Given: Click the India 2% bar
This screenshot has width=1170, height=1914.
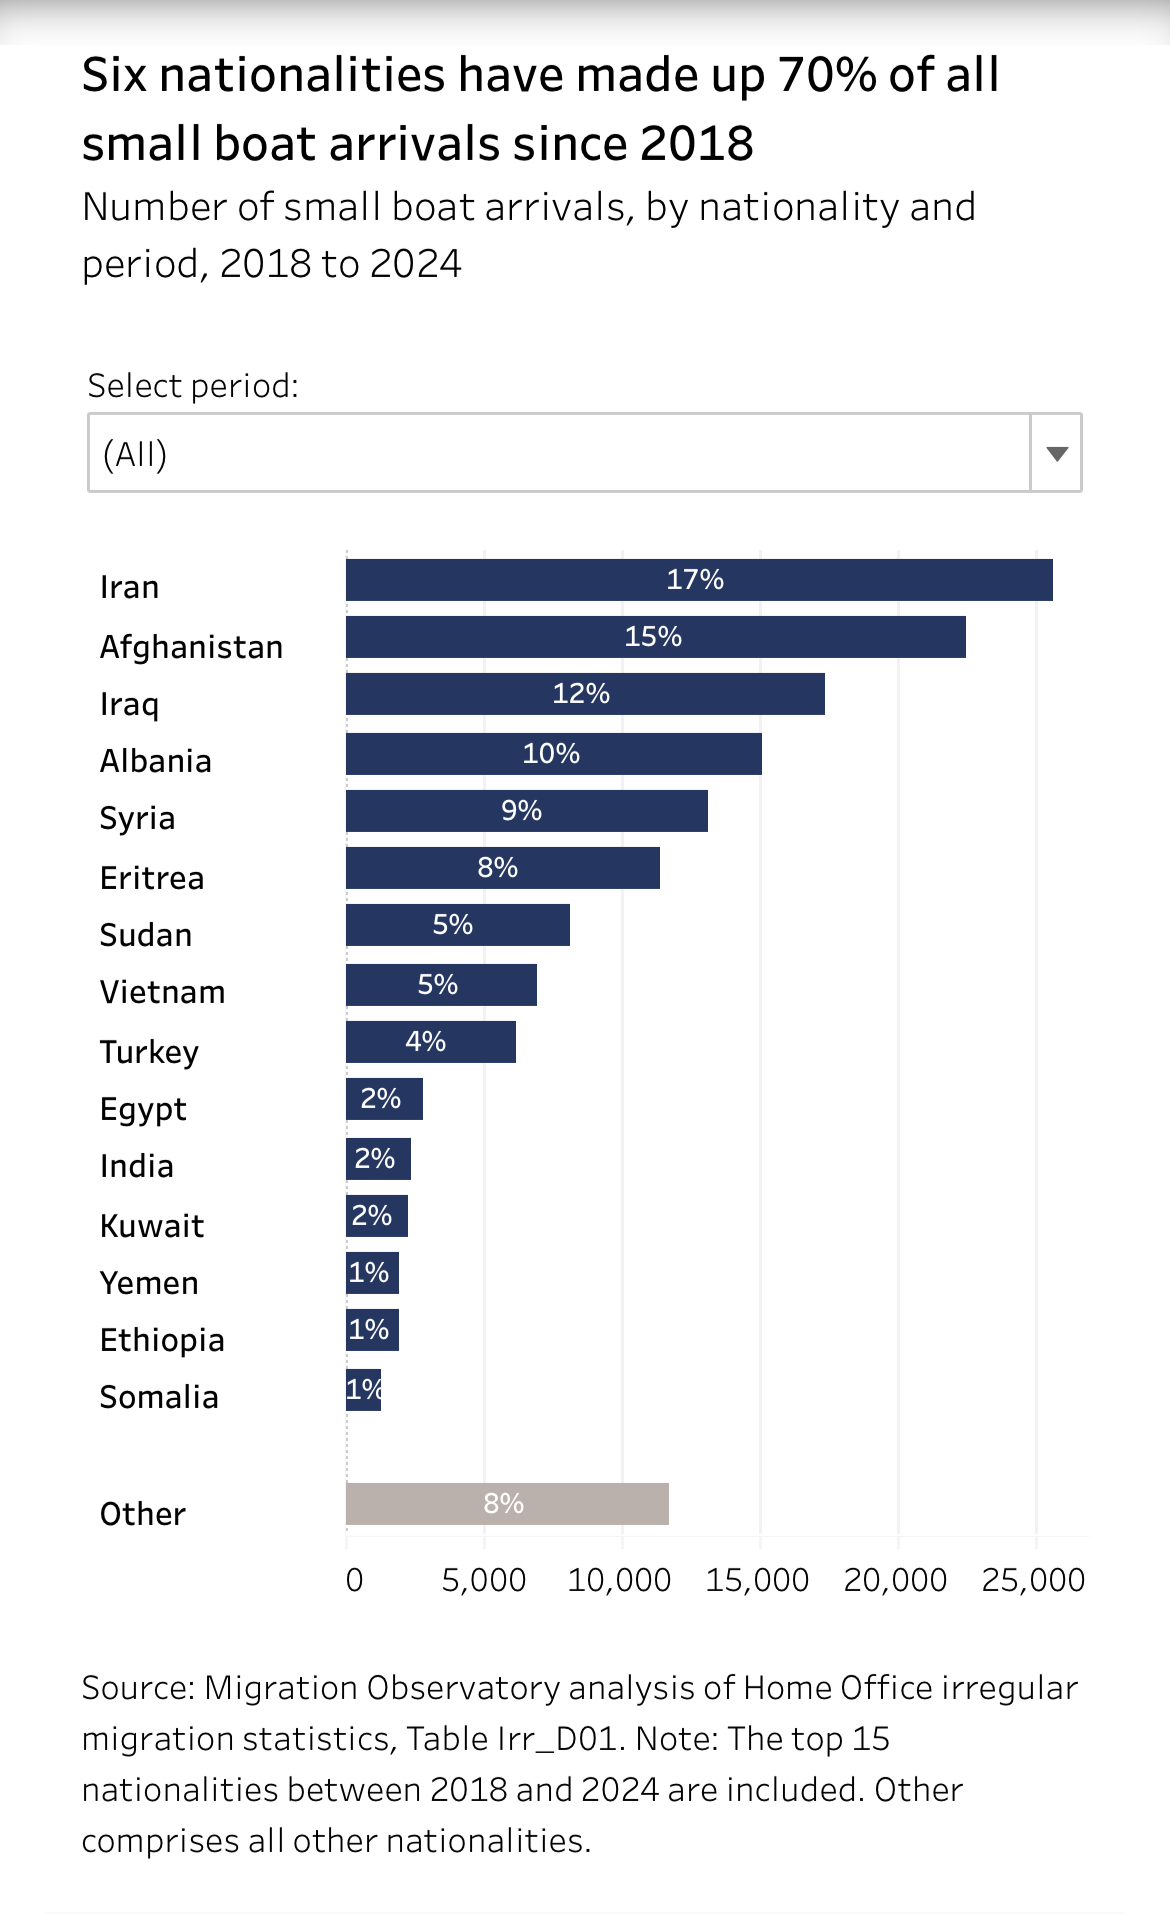Looking at the screenshot, I should [x=378, y=1159].
